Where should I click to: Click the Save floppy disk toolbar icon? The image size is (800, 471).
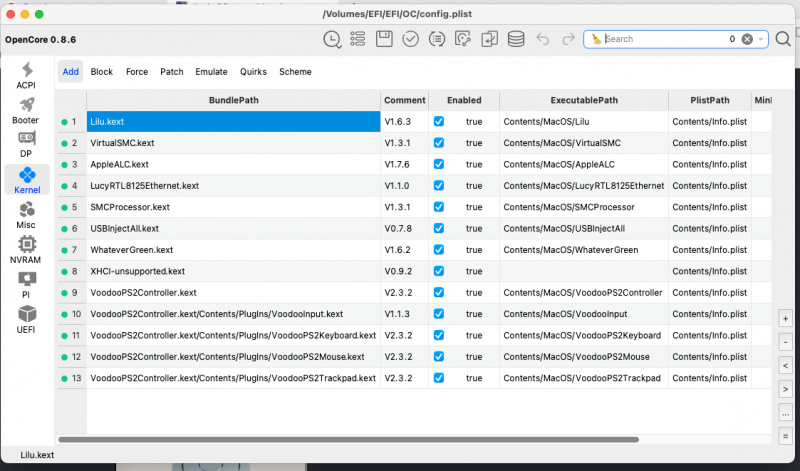click(384, 39)
